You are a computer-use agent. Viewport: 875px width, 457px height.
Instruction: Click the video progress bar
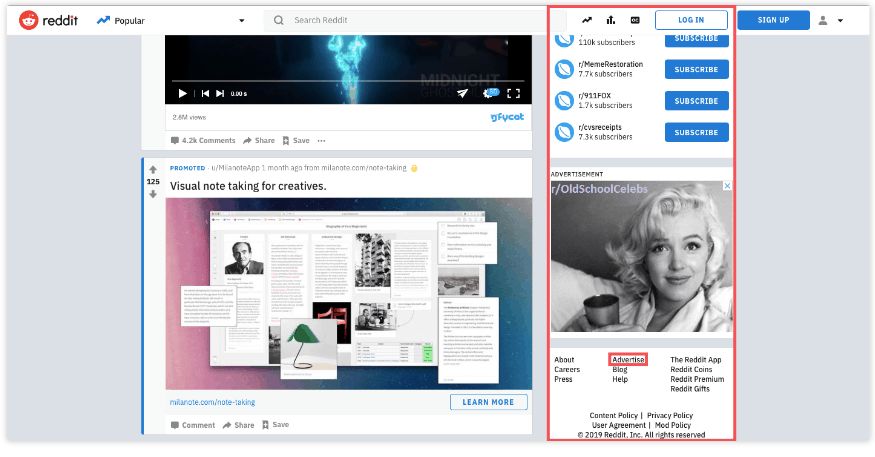point(348,81)
